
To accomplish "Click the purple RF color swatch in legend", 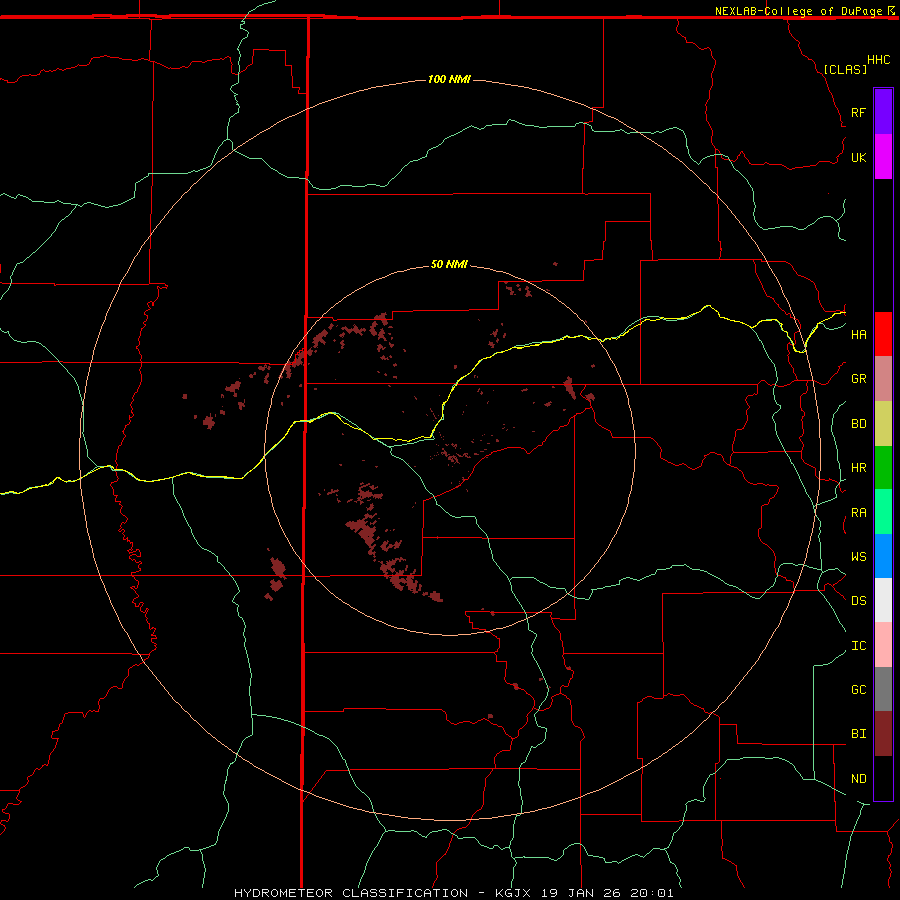I will click(x=883, y=112).
